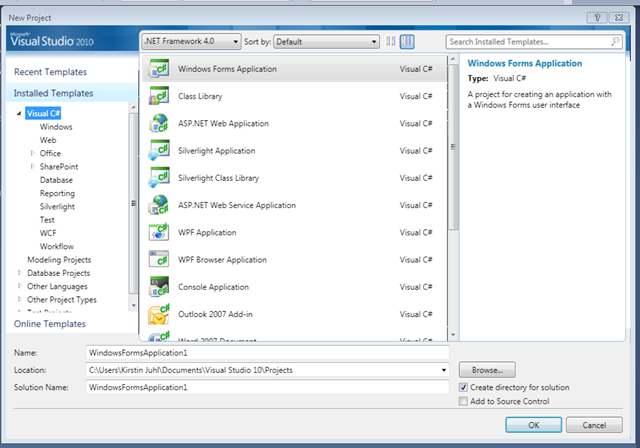Select the Database tree item

(x=56, y=180)
